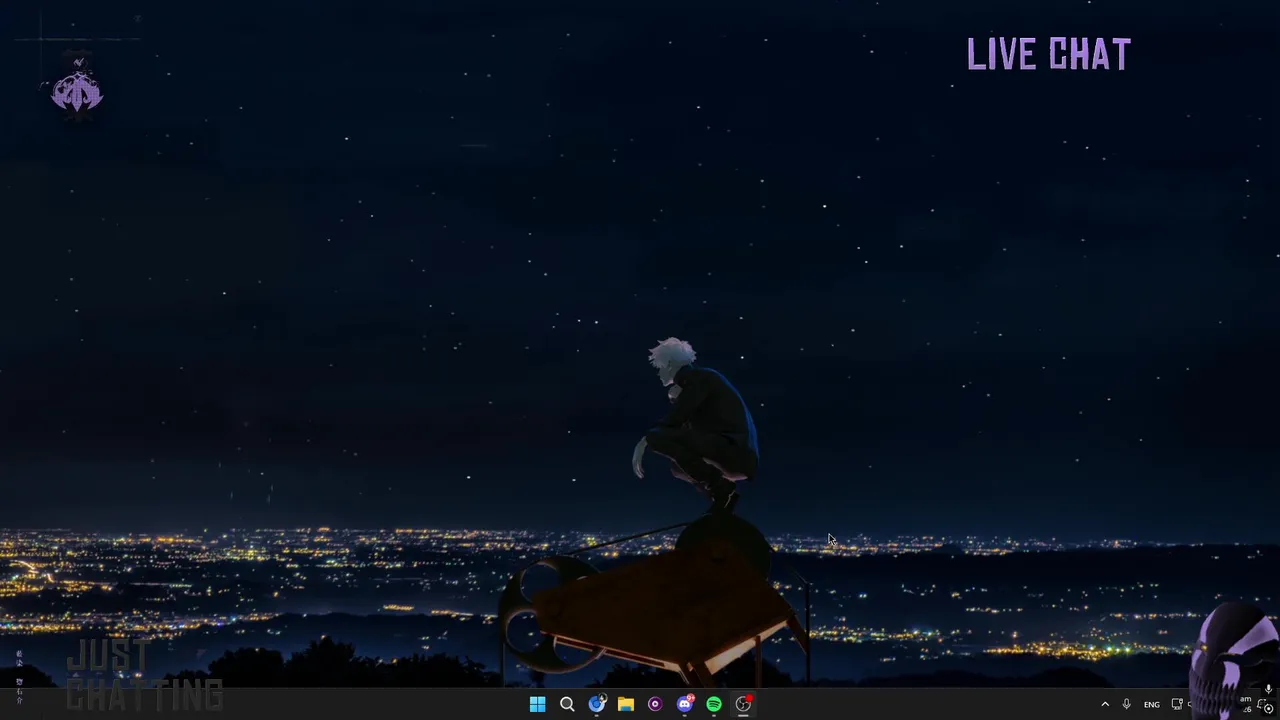Open taskbar Search magnifier
The height and width of the screenshot is (720, 1280).
point(567,704)
